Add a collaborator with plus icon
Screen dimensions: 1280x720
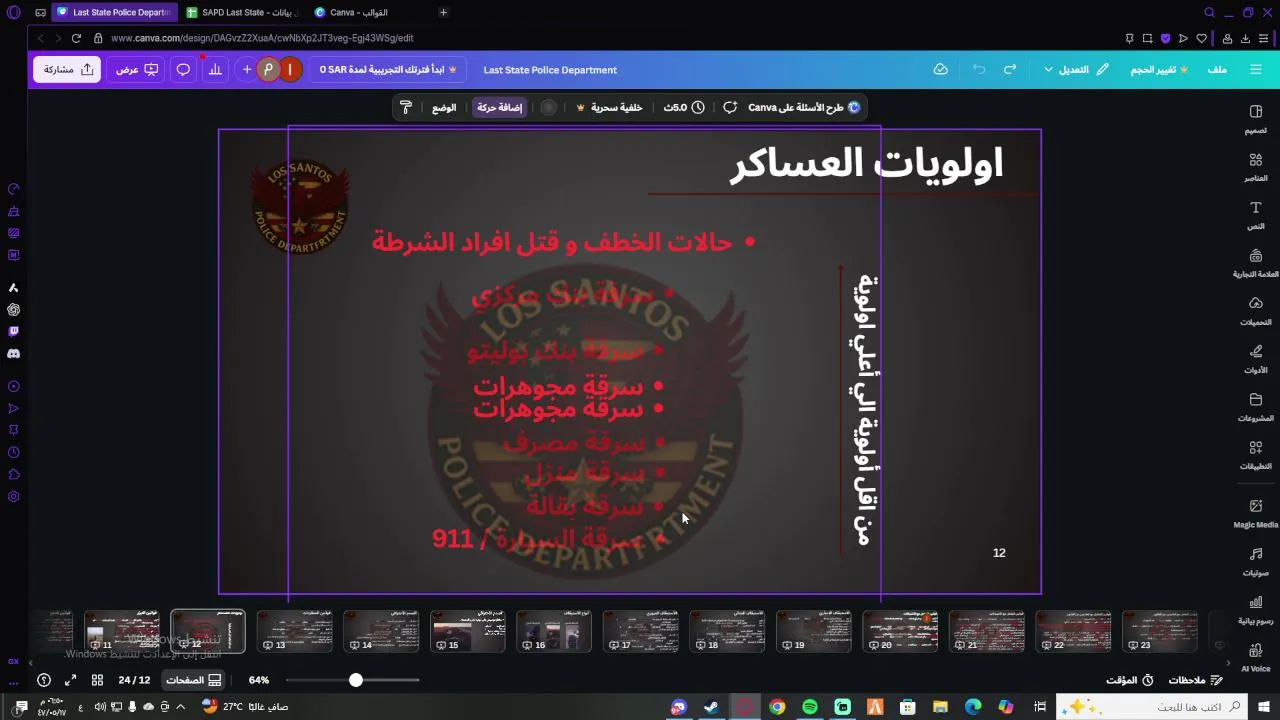point(247,70)
